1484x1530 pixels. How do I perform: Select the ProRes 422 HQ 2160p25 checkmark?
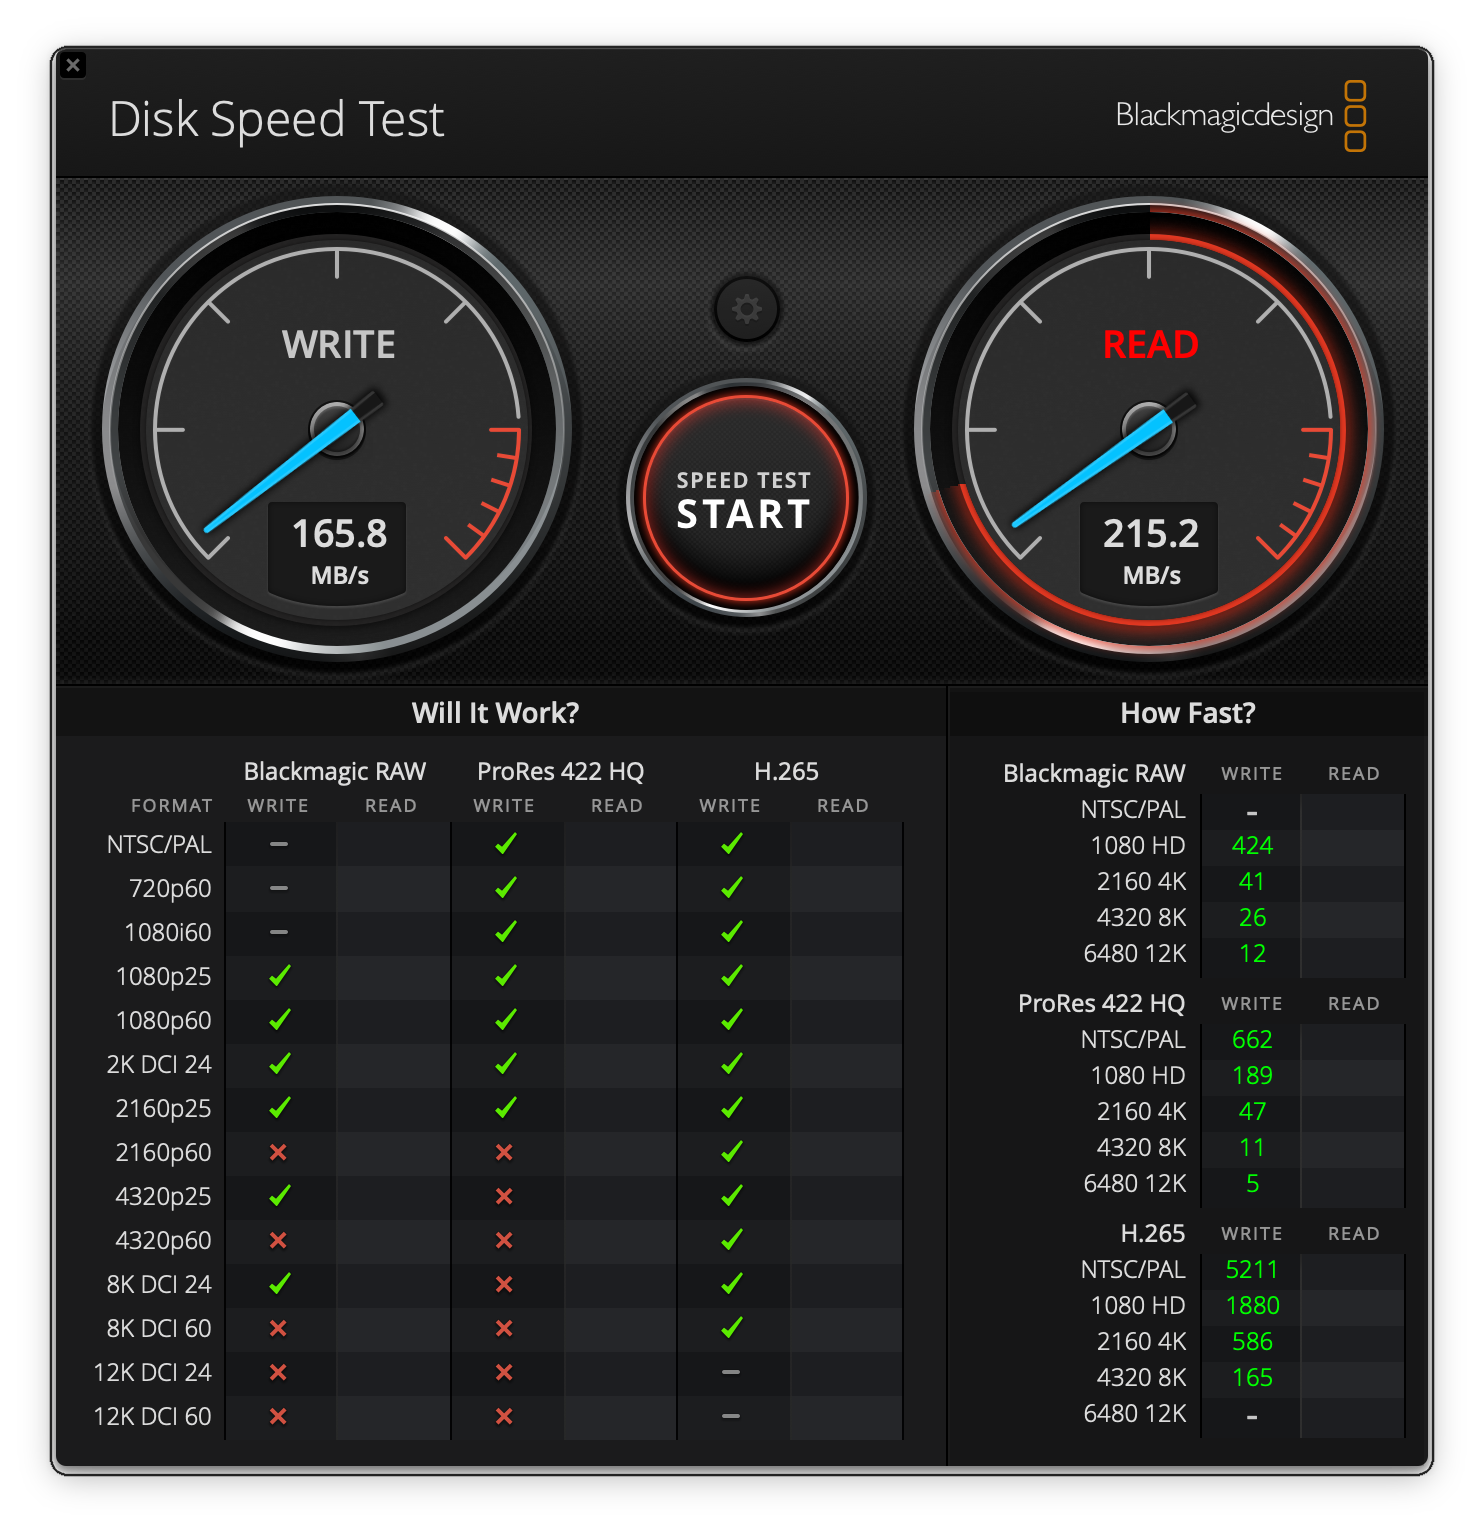coord(506,1108)
